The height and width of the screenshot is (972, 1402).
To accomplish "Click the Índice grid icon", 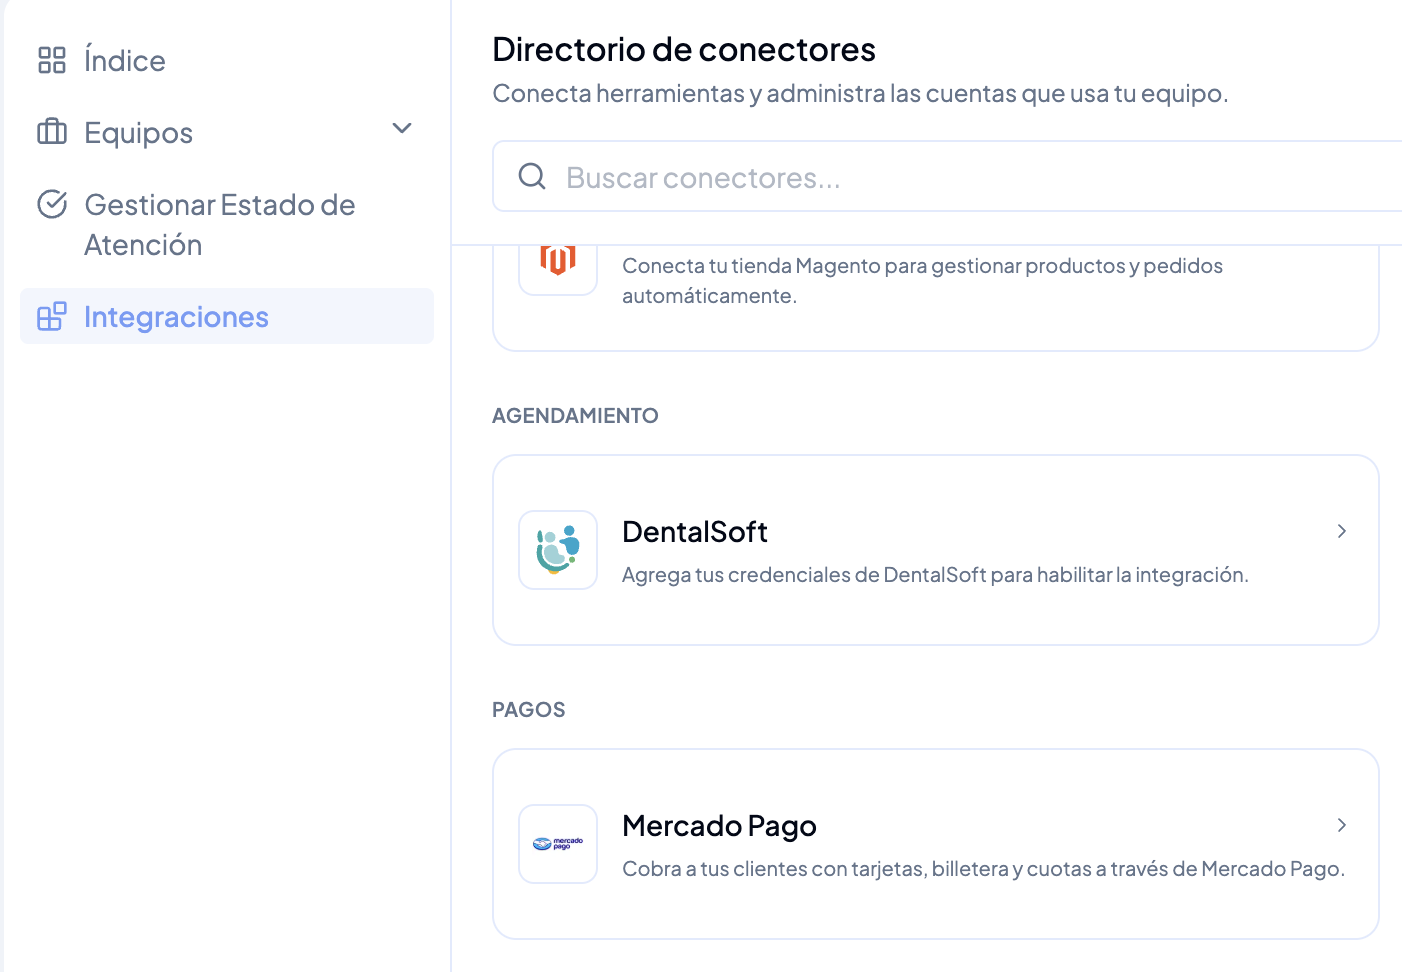I will [52, 60].
